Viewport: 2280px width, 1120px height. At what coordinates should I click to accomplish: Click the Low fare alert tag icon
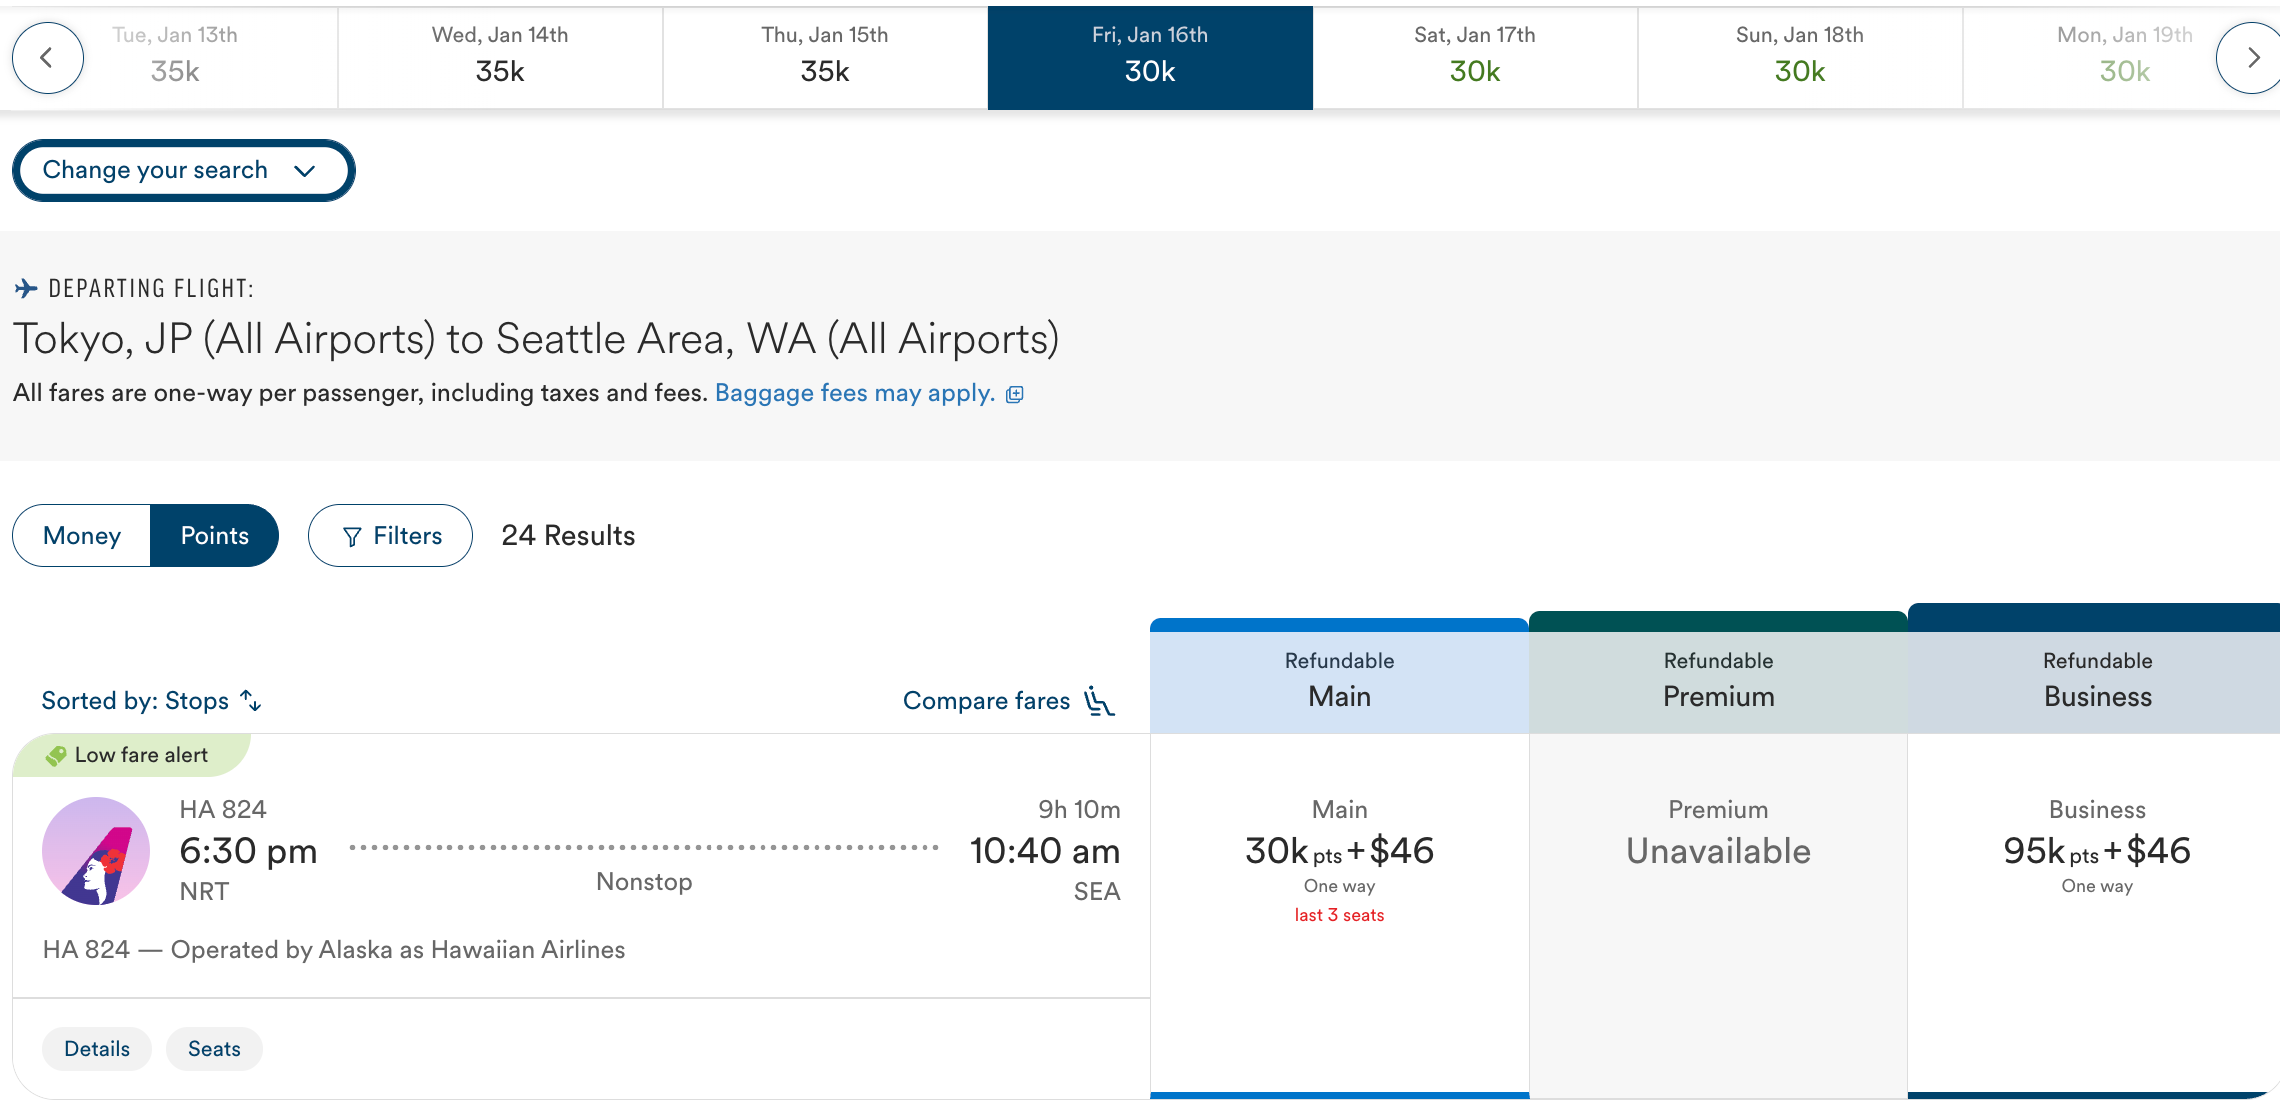point(57,756)
